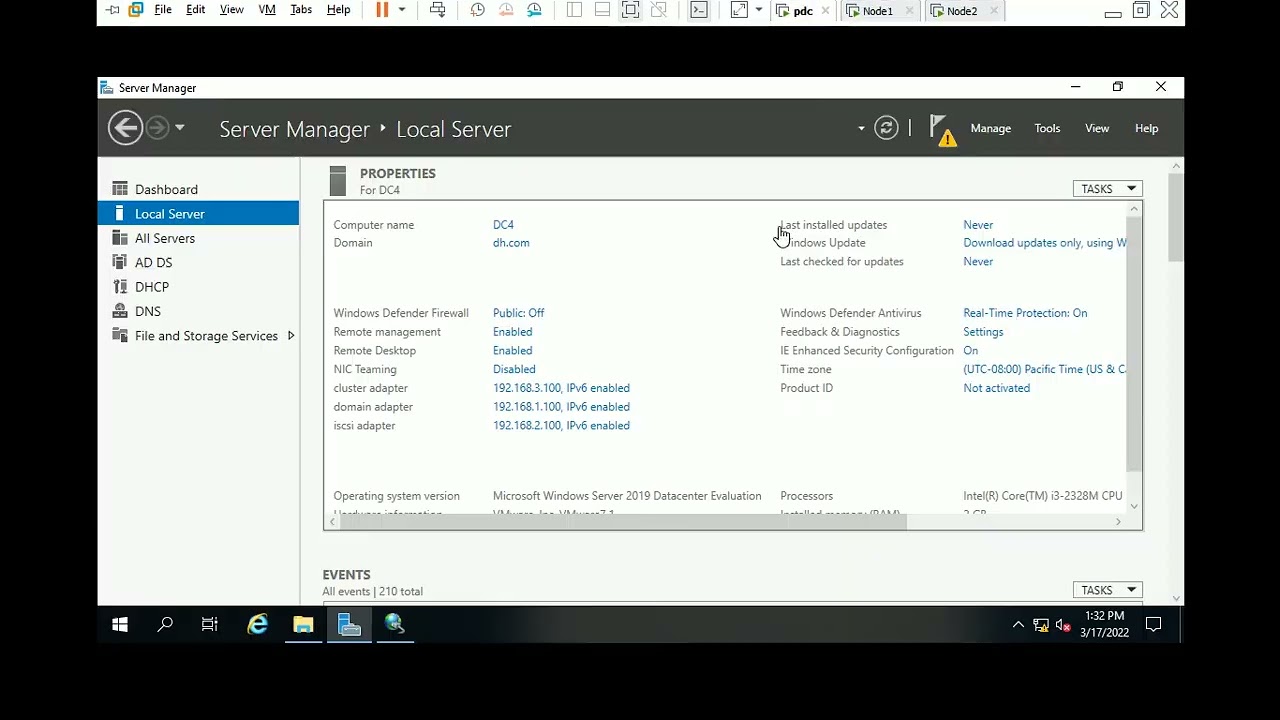Launch Internet Explorer from taskbar

(258, 625)
